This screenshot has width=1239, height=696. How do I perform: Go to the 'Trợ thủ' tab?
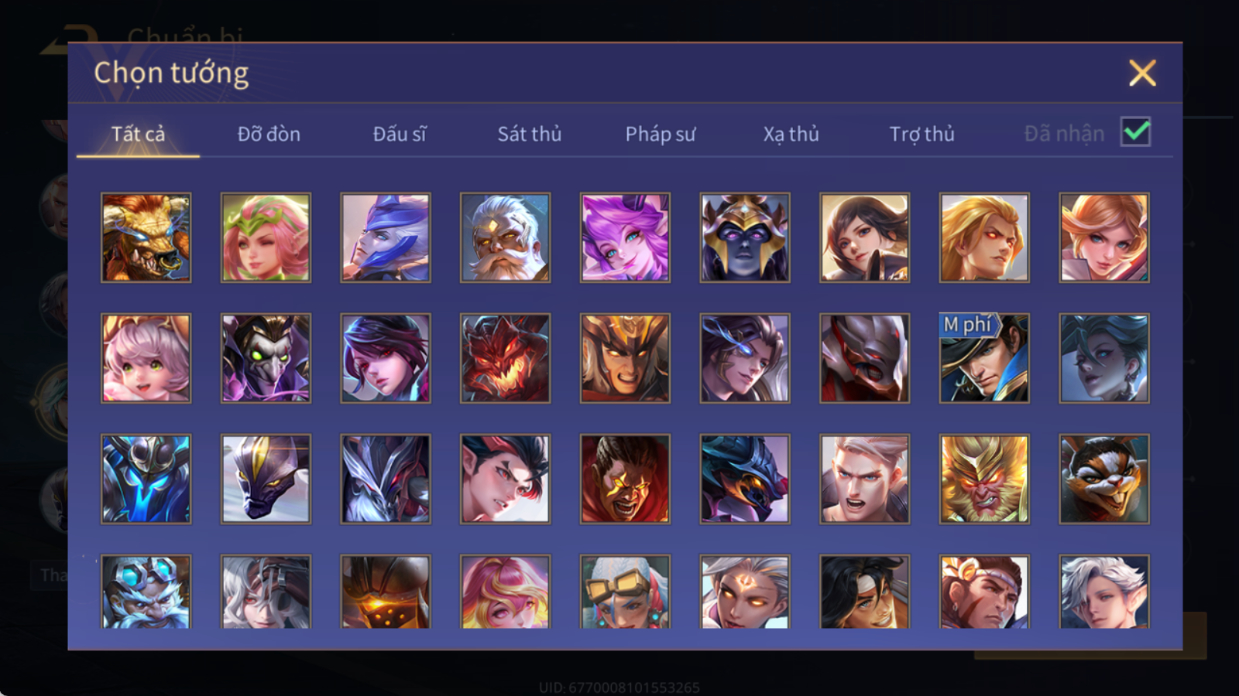click(x=922, y=134)
